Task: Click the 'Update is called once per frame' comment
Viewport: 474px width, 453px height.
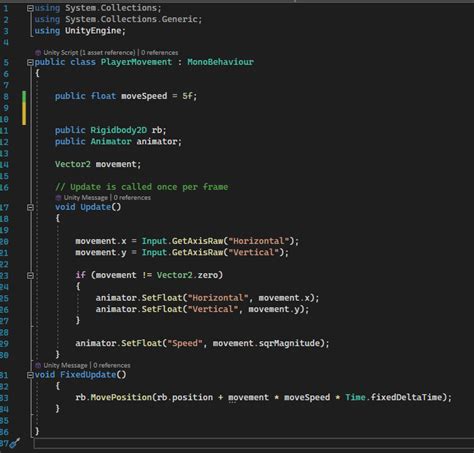Action: click(142, 187)
